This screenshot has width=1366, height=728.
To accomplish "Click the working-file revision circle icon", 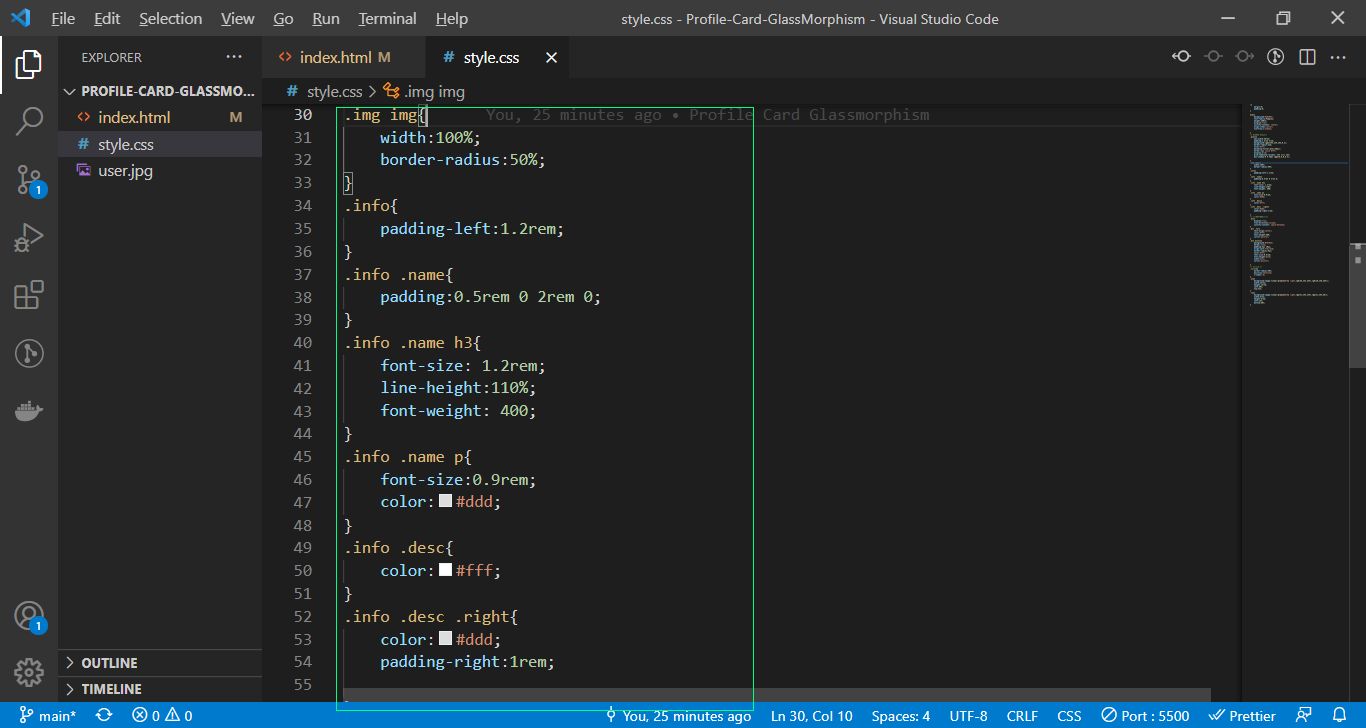I will click(1213, 57).
